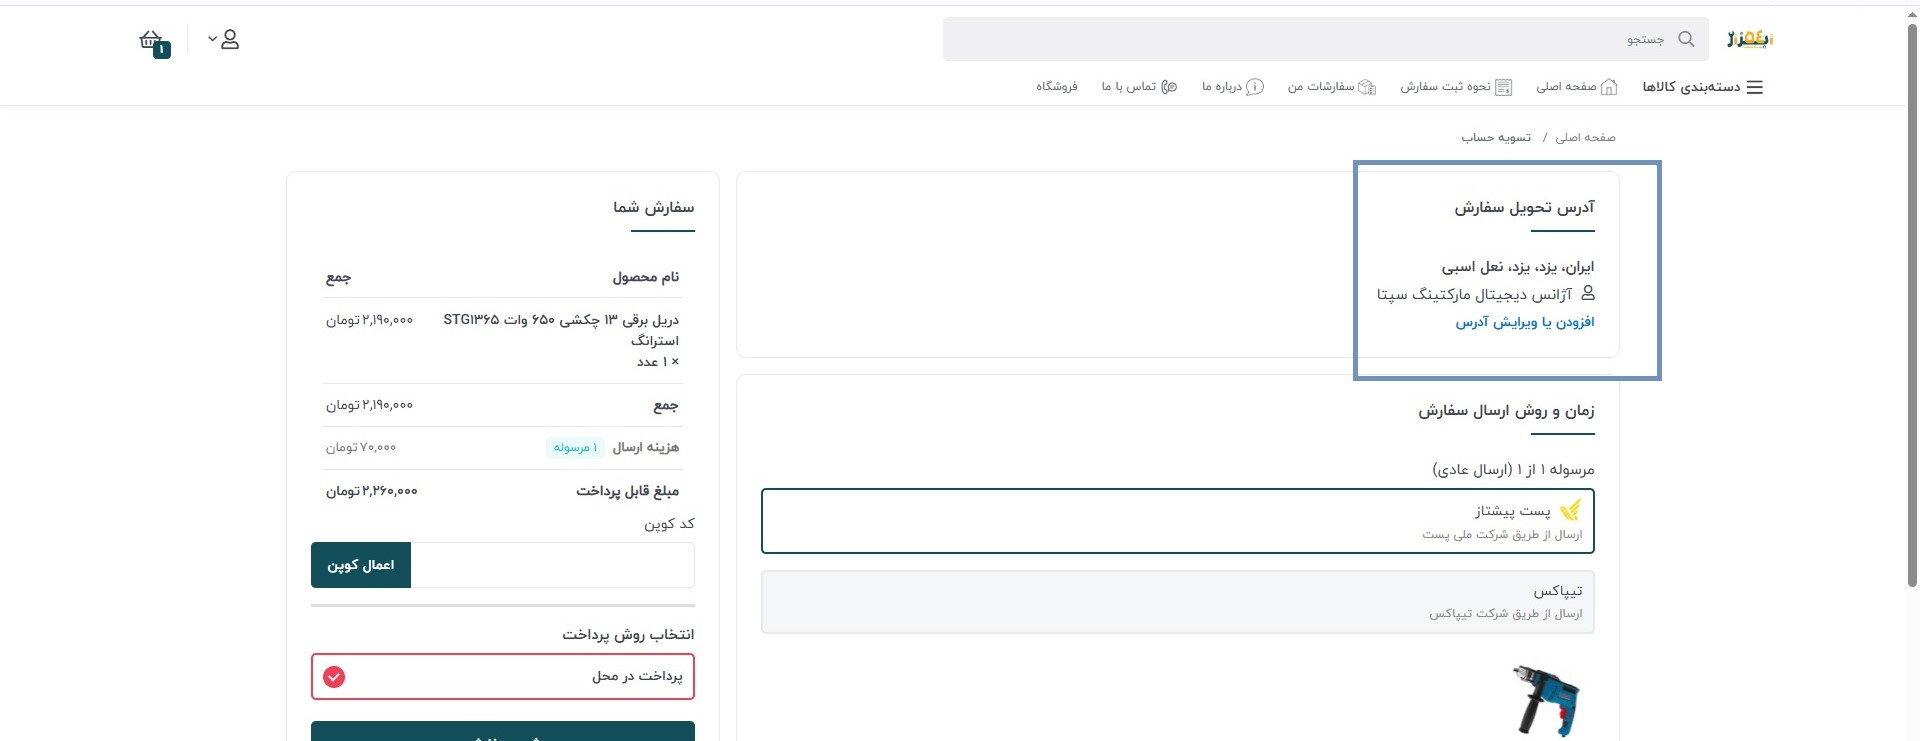Expand the account dropdown chevron
1920x741 pixels.
tap(212, 40)
